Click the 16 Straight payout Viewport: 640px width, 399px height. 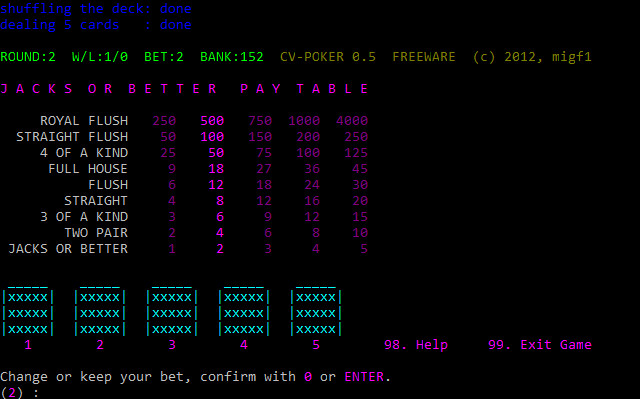(312, 201)
